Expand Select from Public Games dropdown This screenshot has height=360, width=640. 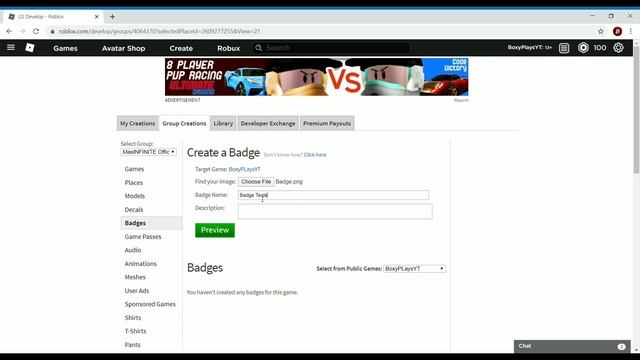414,269
